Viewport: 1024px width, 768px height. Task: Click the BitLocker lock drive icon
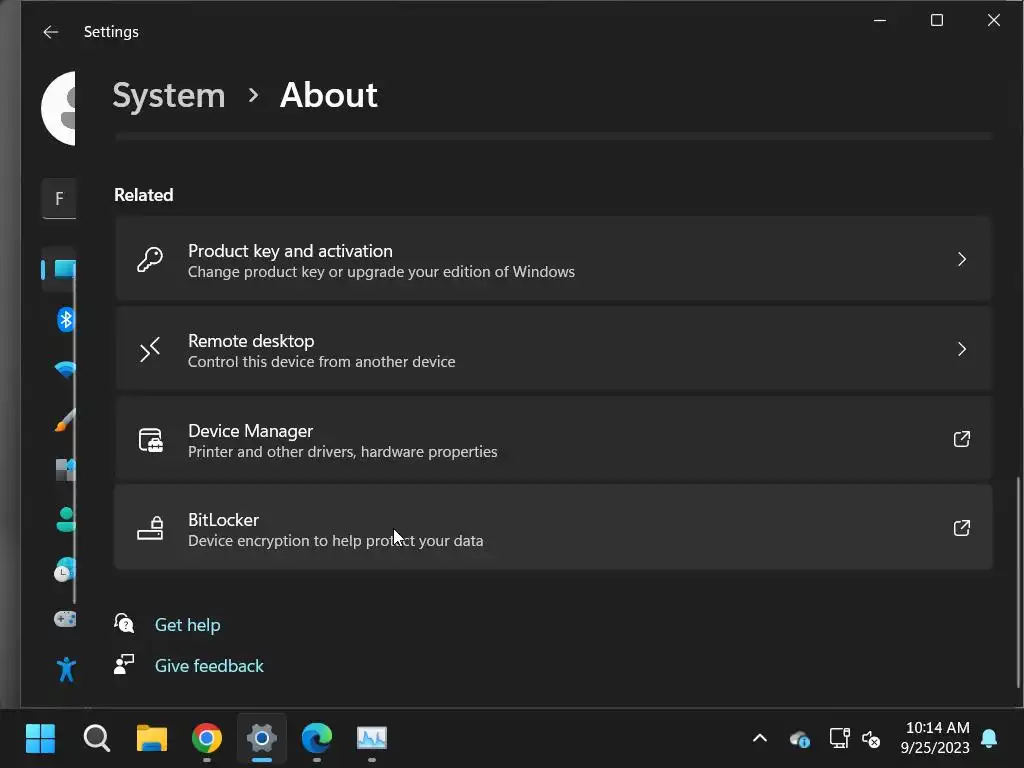tap(150, 528)
